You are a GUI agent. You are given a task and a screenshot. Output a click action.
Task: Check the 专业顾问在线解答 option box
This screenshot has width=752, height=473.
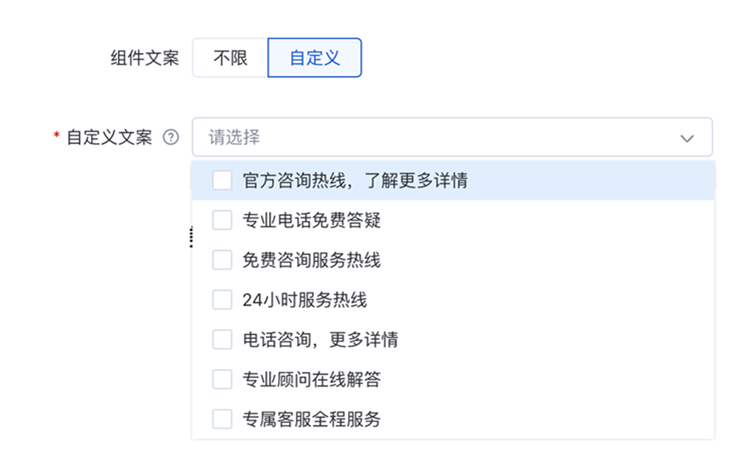point(222,379)
